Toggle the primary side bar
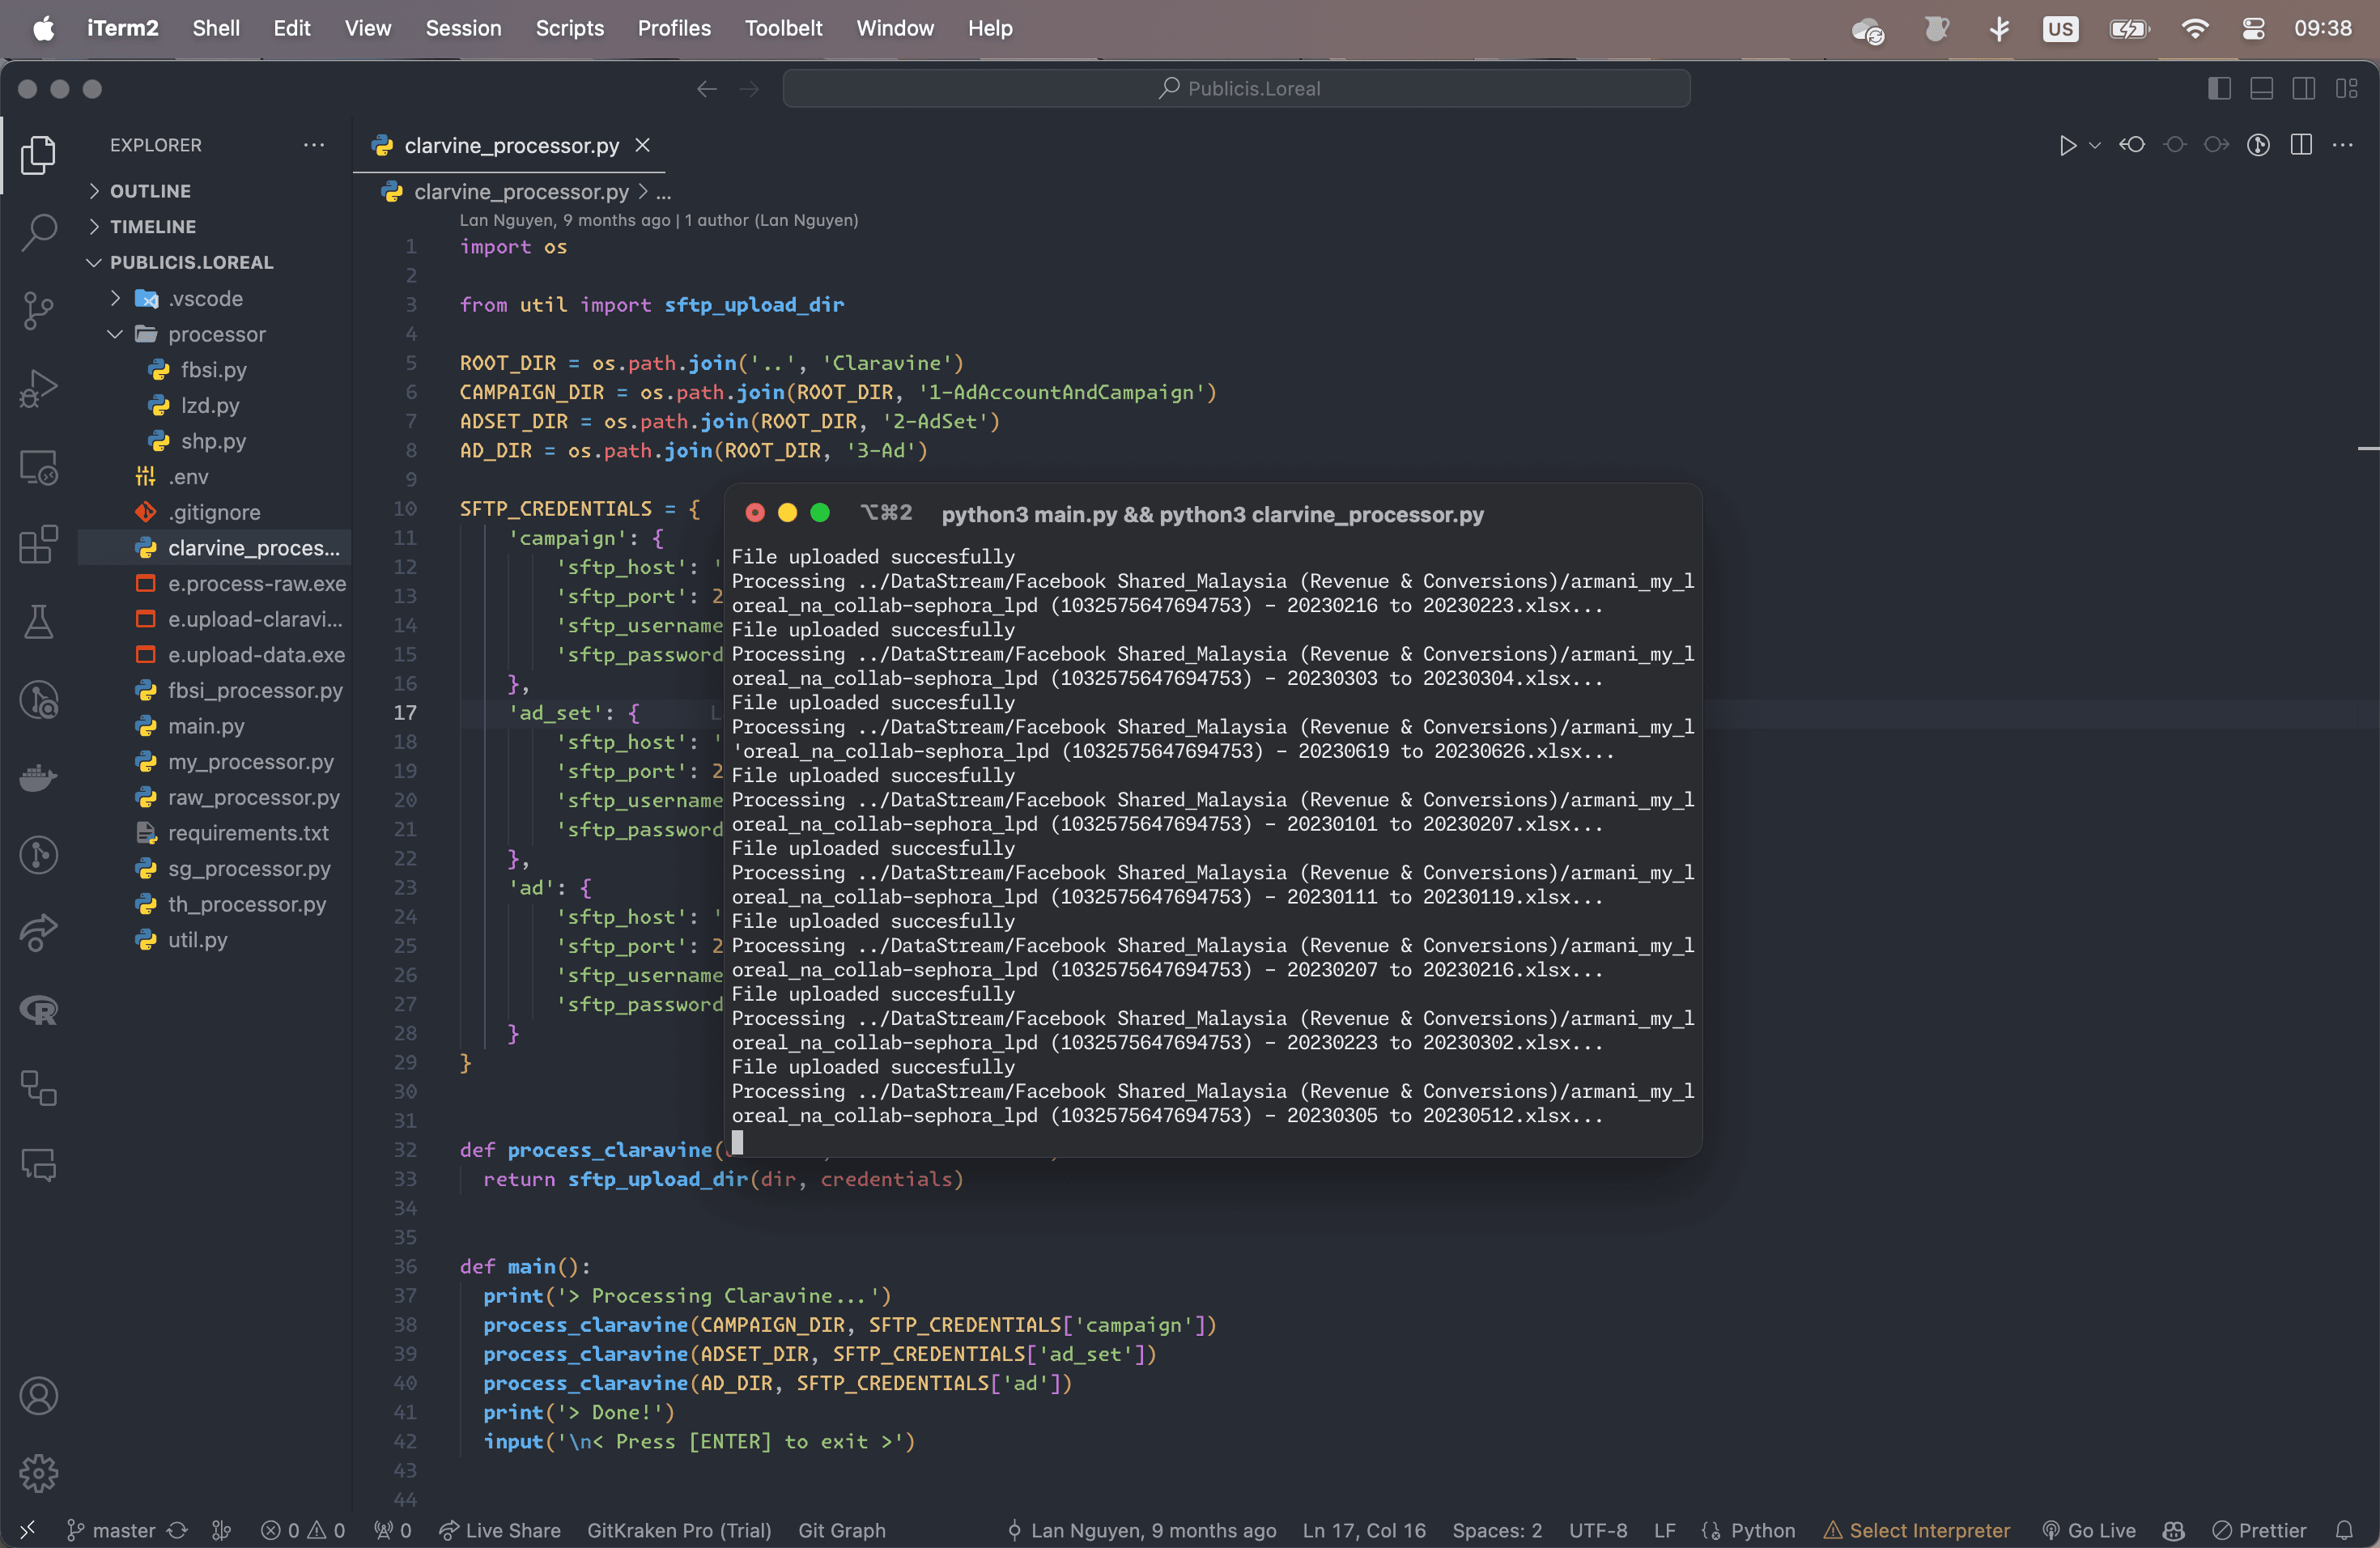This screenshot has width=2380, height=1548. click(2219, 89)
